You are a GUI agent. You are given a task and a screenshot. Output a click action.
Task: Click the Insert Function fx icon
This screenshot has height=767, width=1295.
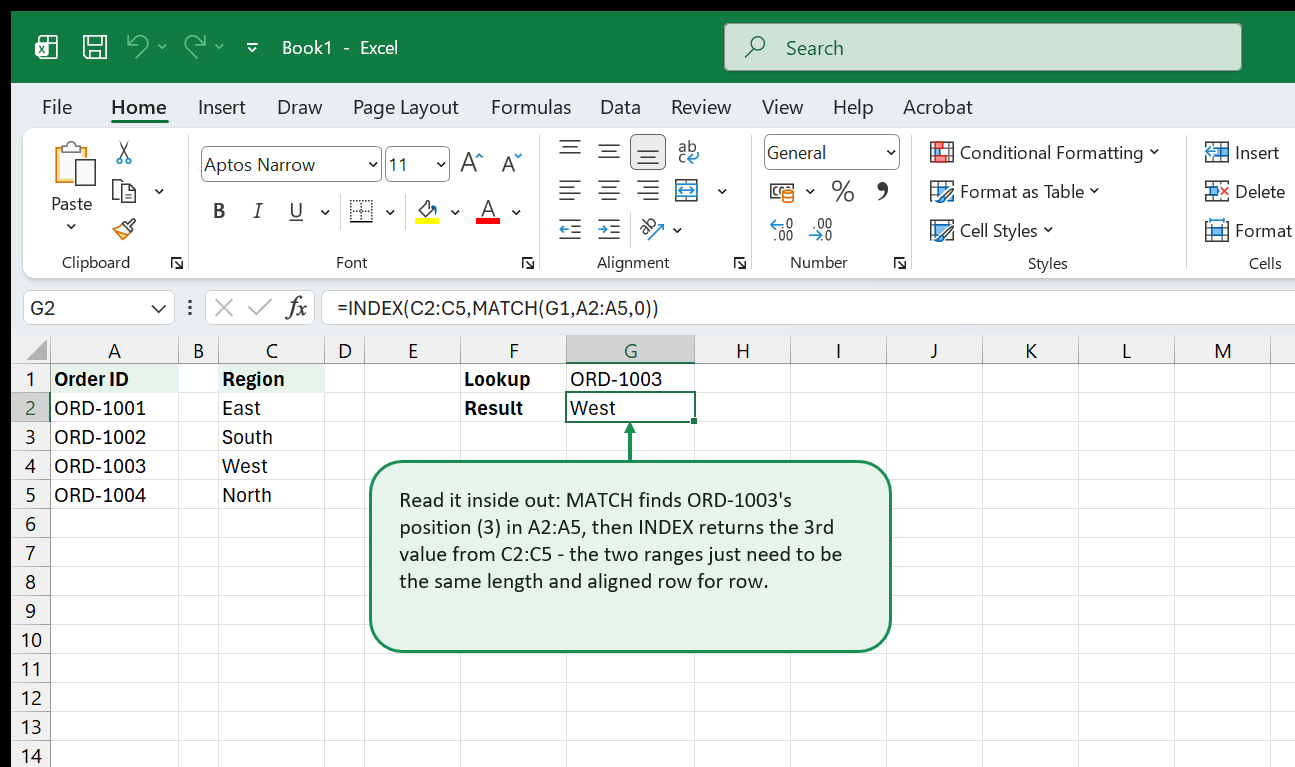pyautogui.click(x=296, y=308)
